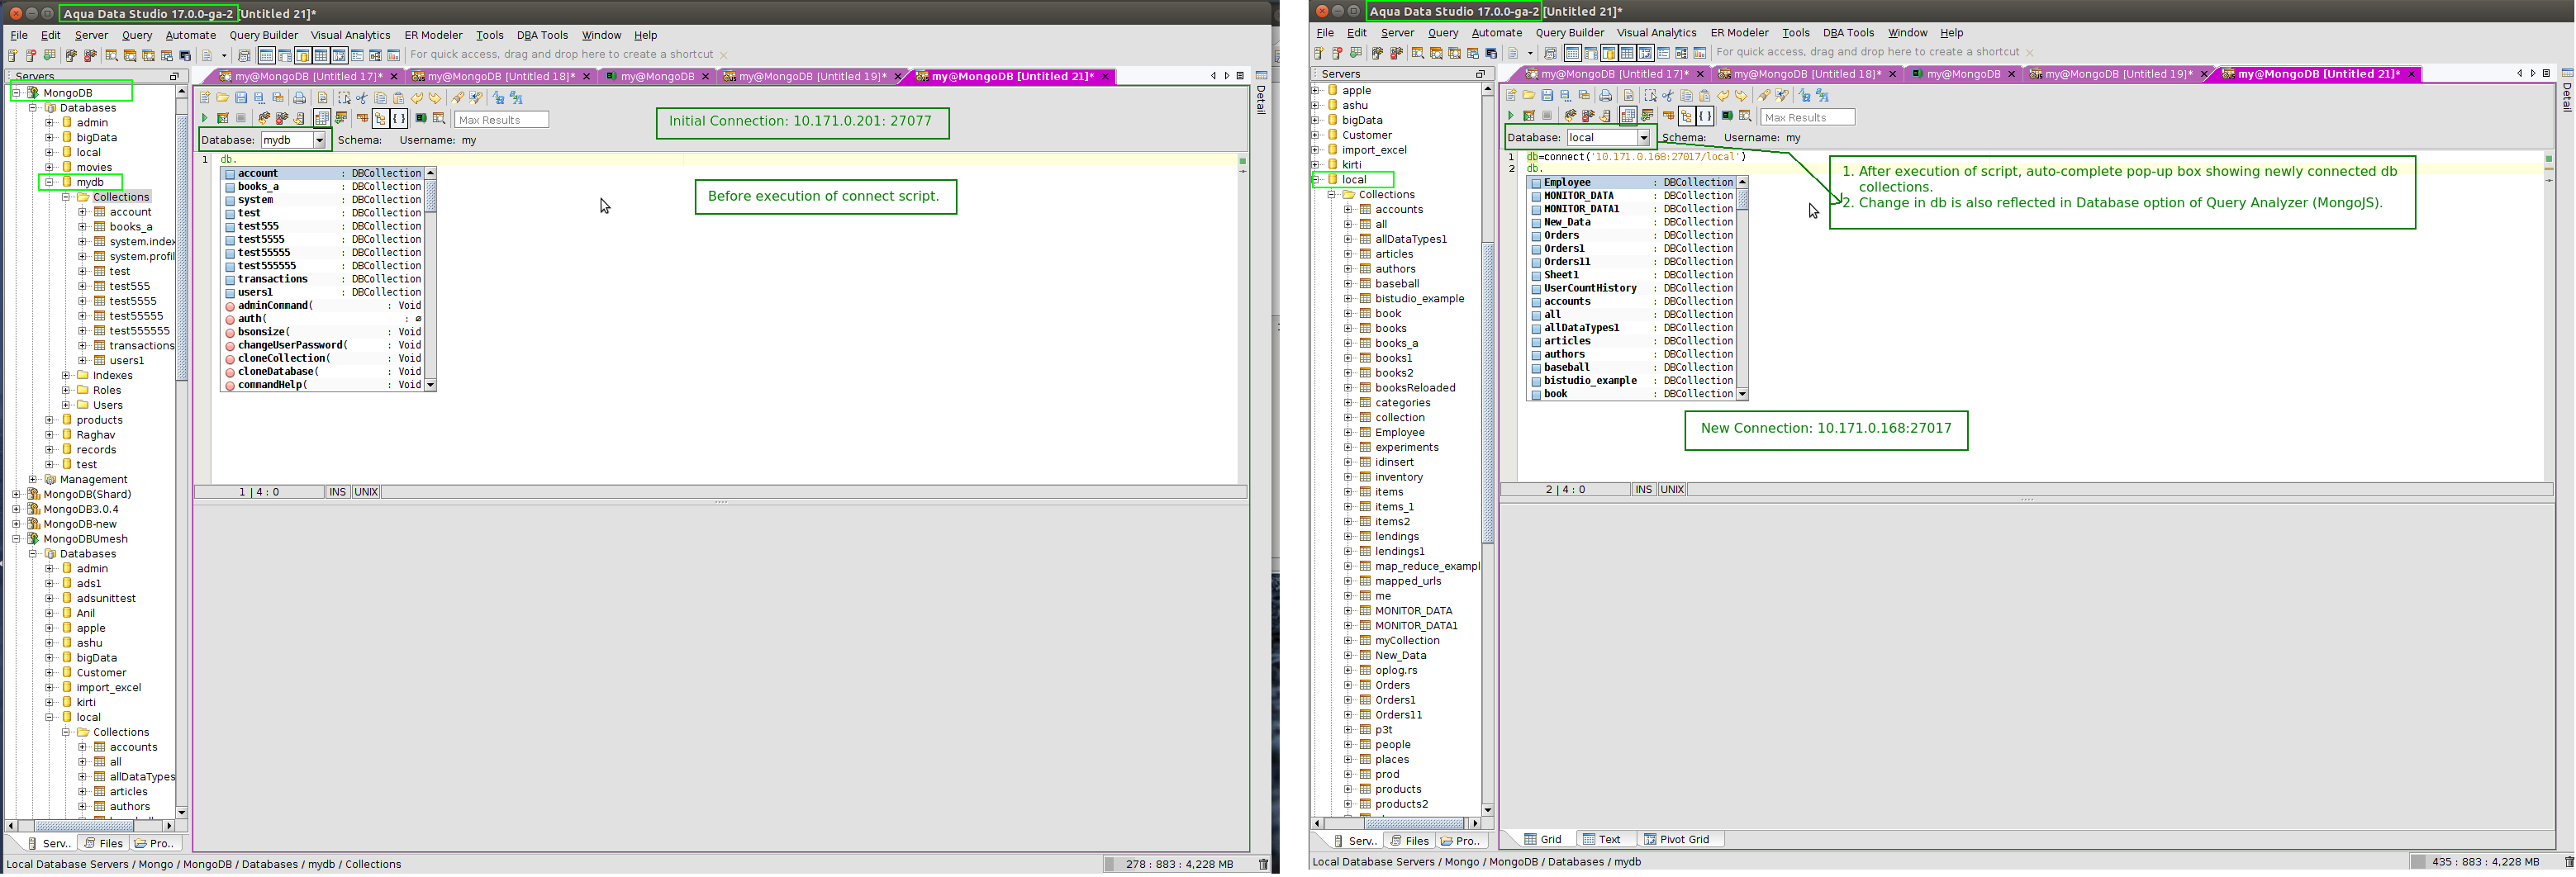Toggle grid results button in left query toolbar
Screen dimensions: 2576x877
[x=322, y=119]
